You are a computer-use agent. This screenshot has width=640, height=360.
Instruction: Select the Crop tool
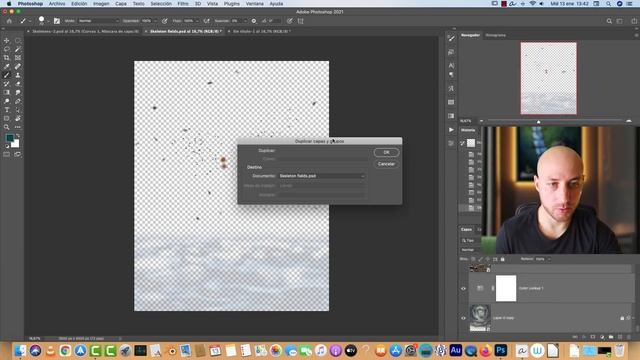7,58
